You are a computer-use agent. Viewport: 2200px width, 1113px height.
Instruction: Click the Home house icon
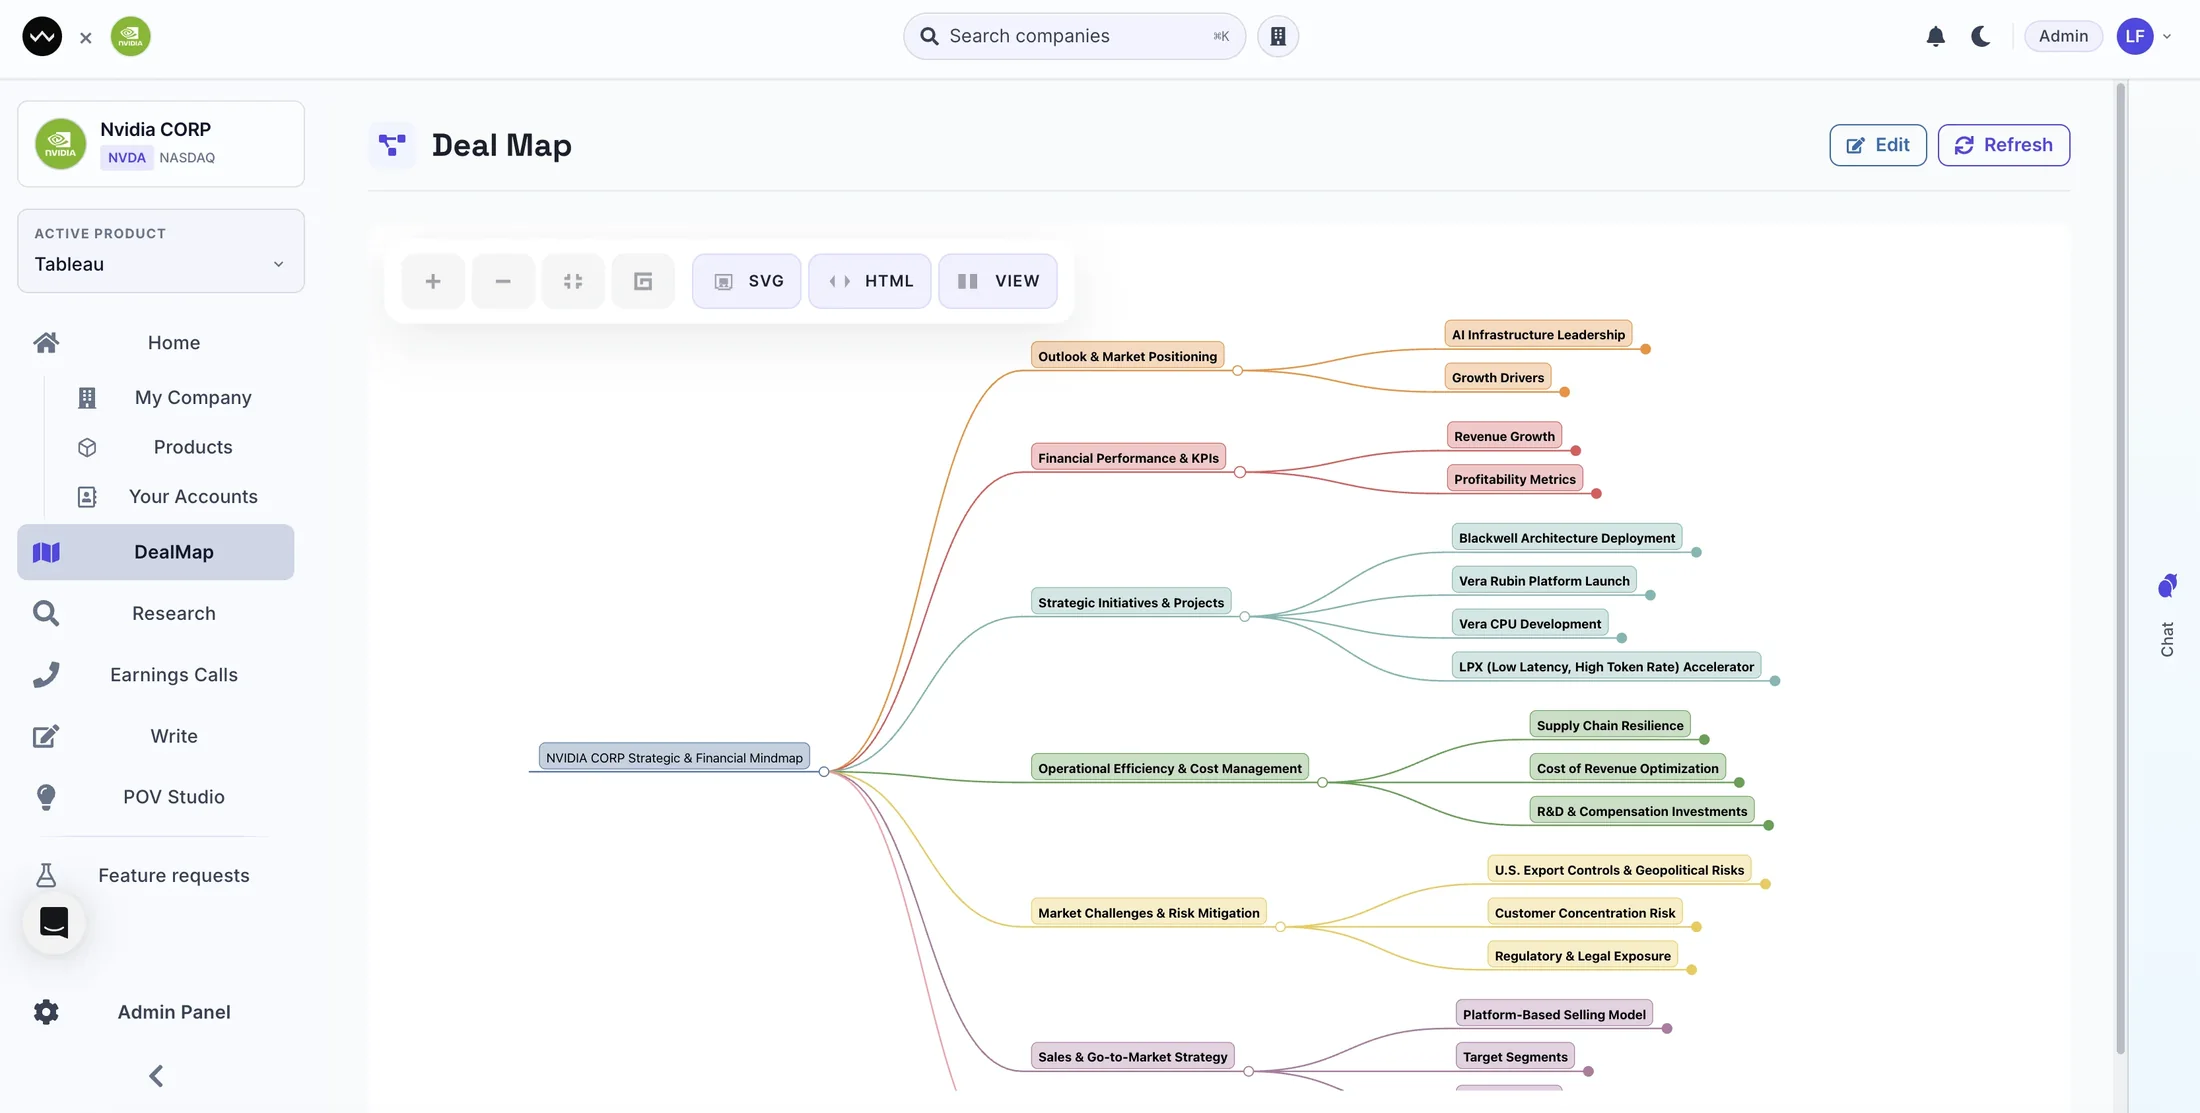[x=46, y=343]
